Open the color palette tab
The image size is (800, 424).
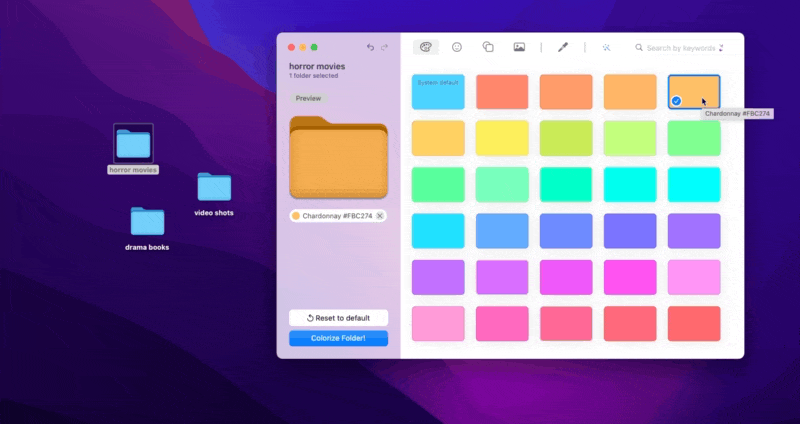[426, 47]
